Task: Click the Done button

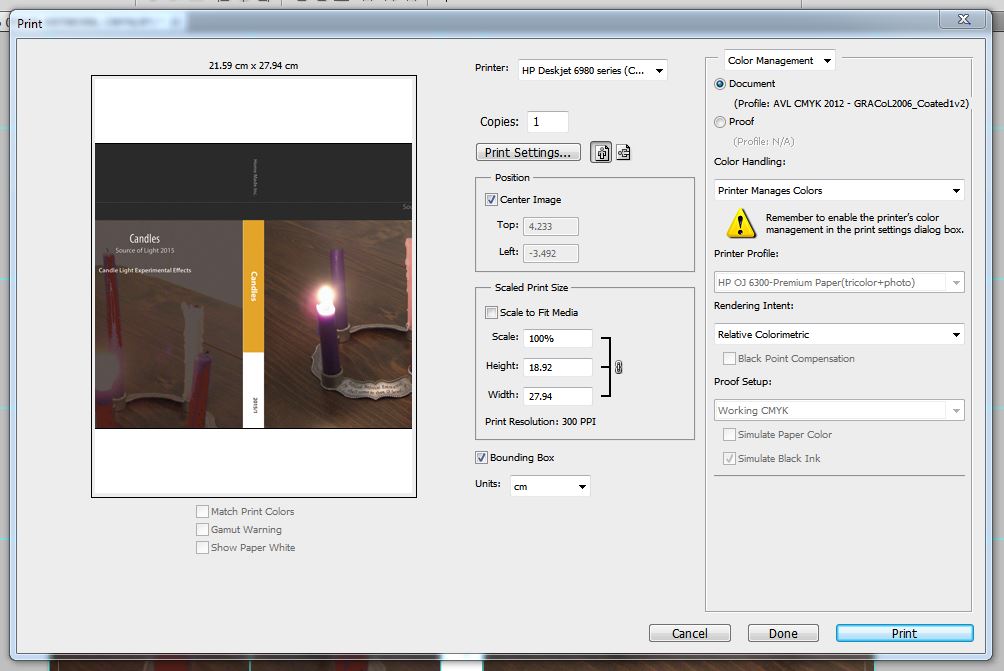Action: click(783, 633)
